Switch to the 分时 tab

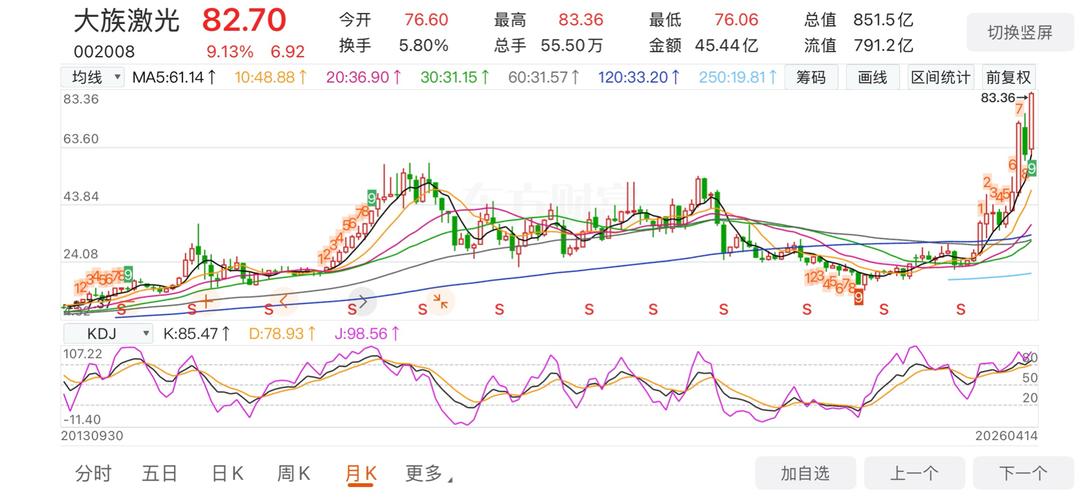93,474
